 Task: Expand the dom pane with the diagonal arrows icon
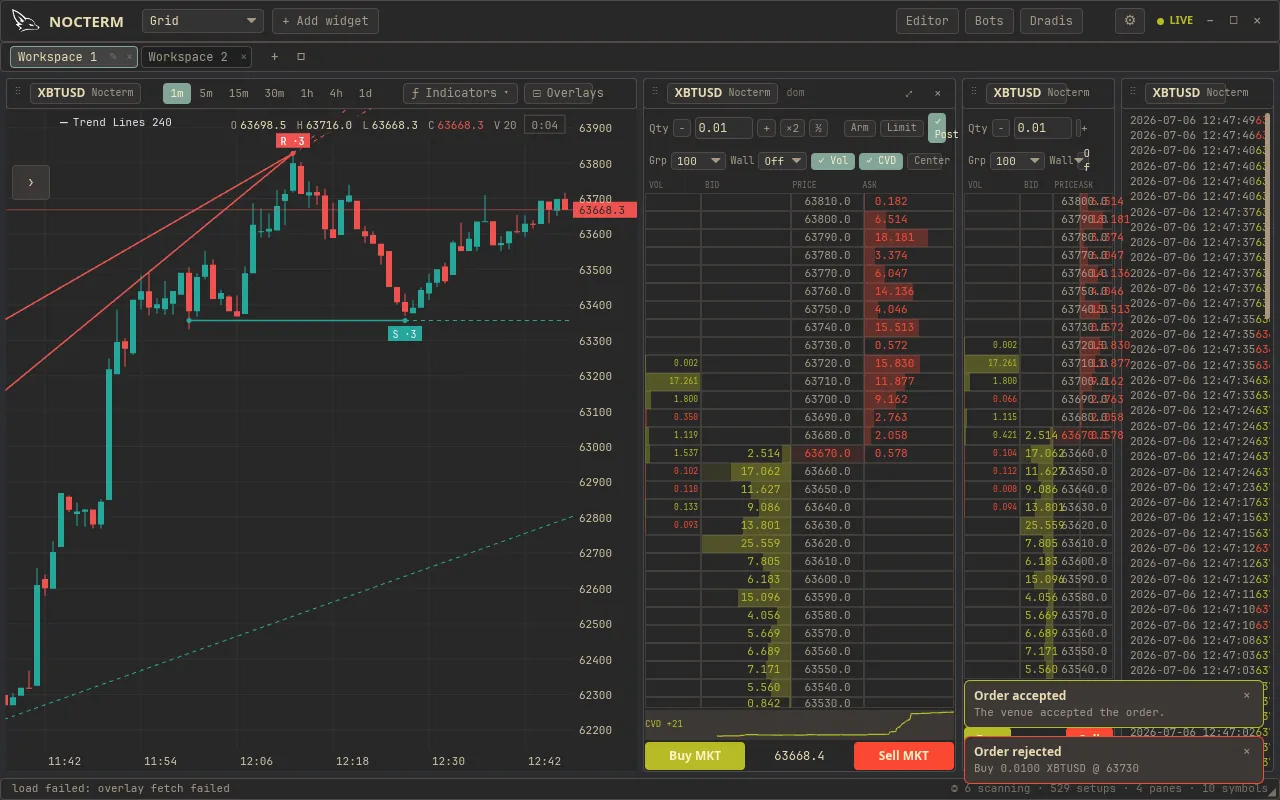(x=909, y=93)
